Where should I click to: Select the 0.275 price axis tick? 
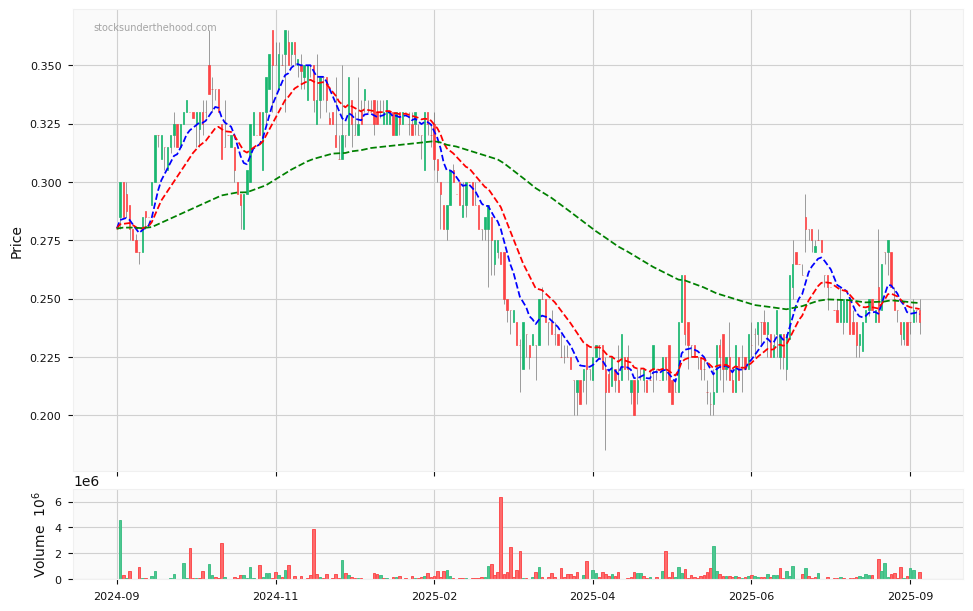click(43, 241)
